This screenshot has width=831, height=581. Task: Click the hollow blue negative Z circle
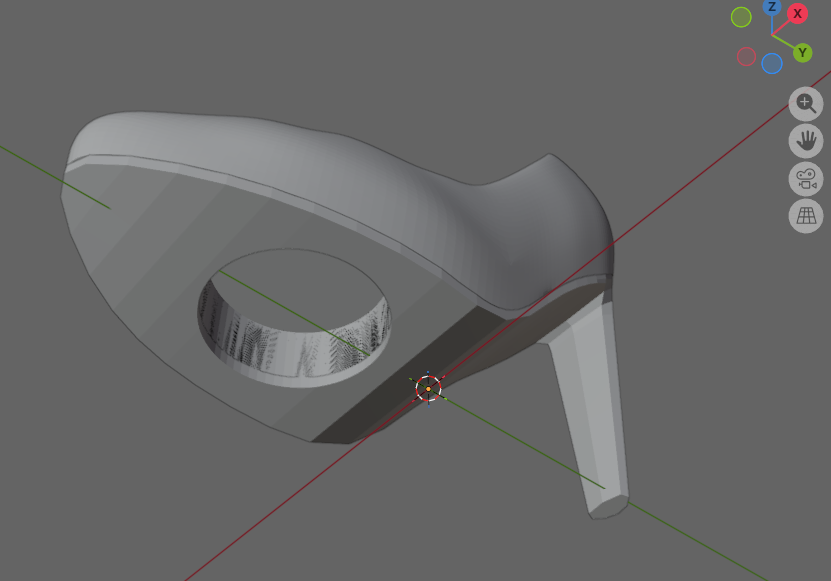tap(772, 64)
